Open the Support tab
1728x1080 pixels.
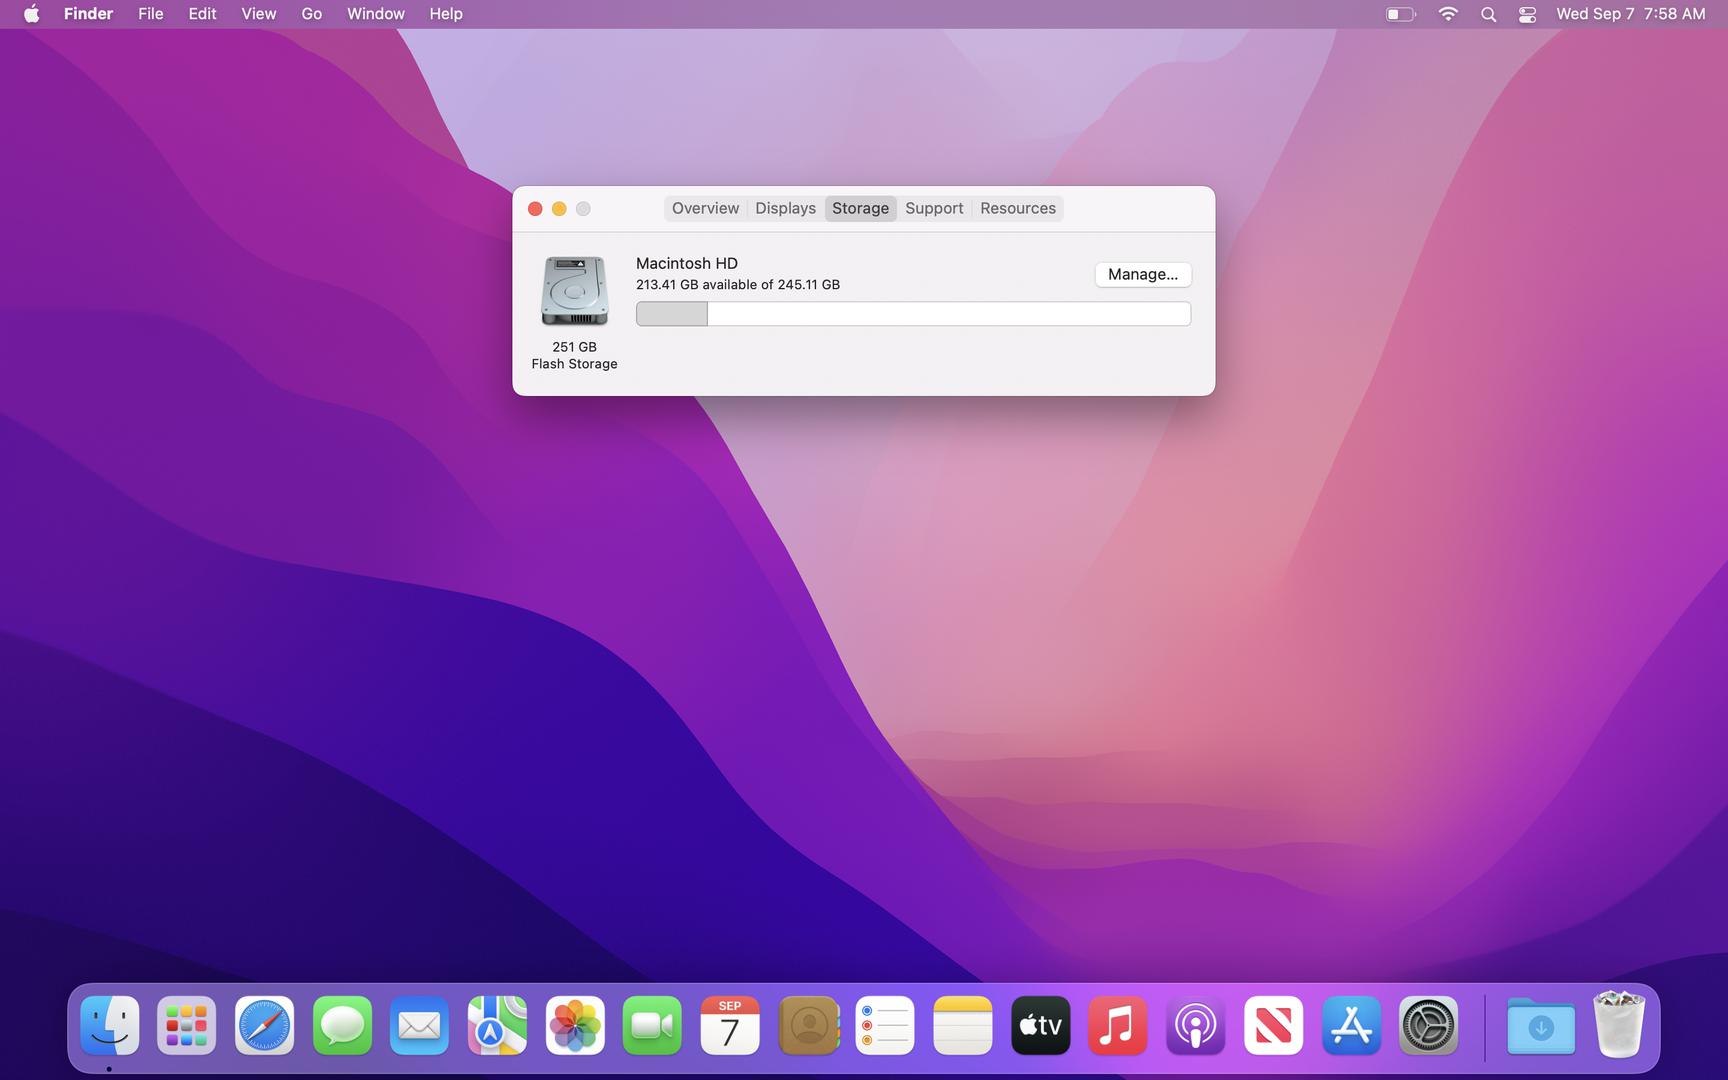point(934,208)
